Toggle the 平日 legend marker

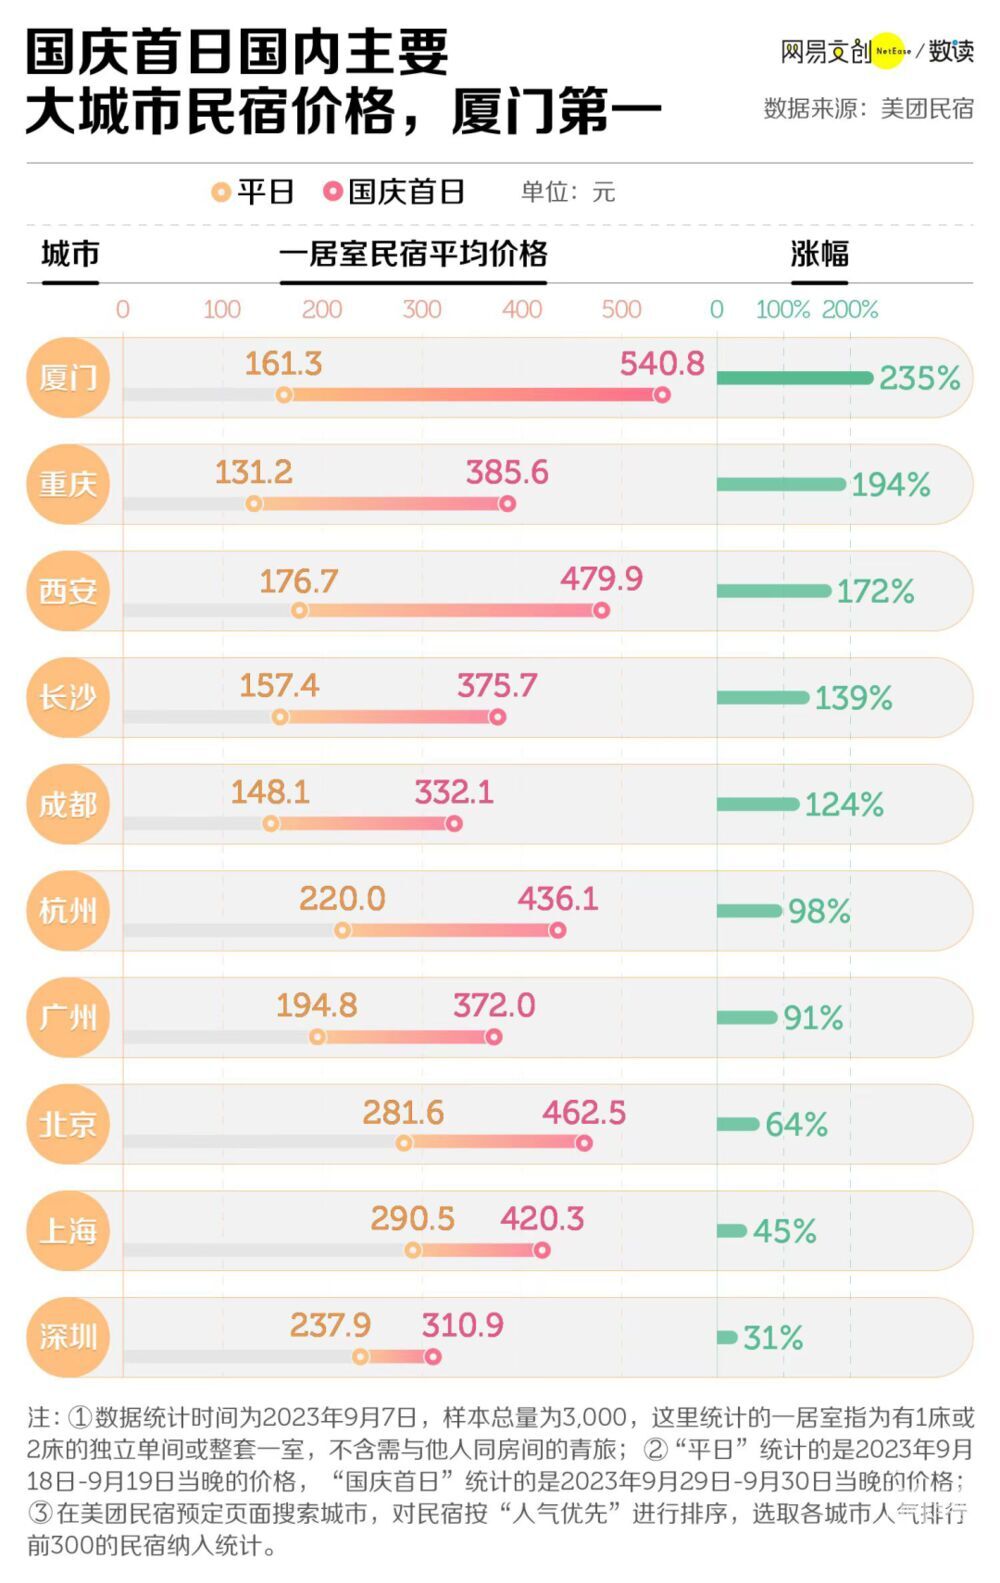point(221,192)
